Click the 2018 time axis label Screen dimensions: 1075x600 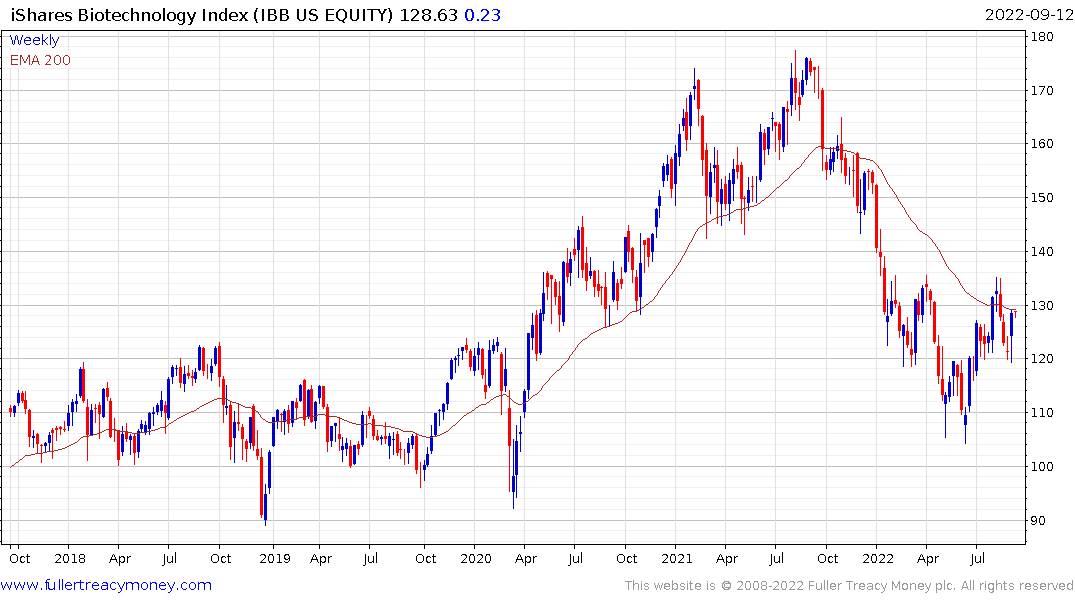click(70, 558)
